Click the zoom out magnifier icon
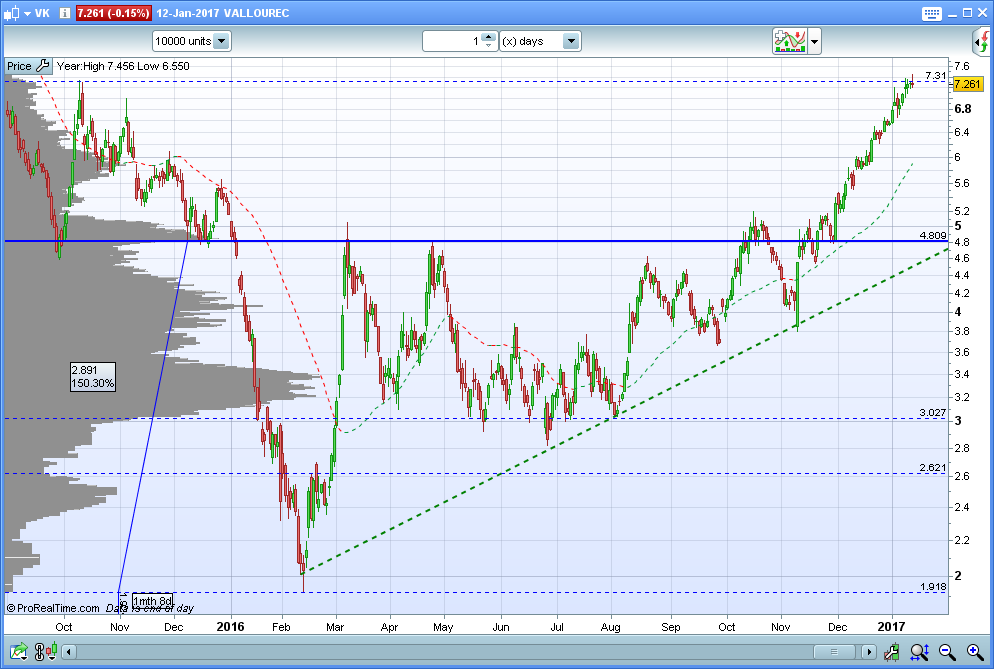994x669 pixels. pos(947,651)
